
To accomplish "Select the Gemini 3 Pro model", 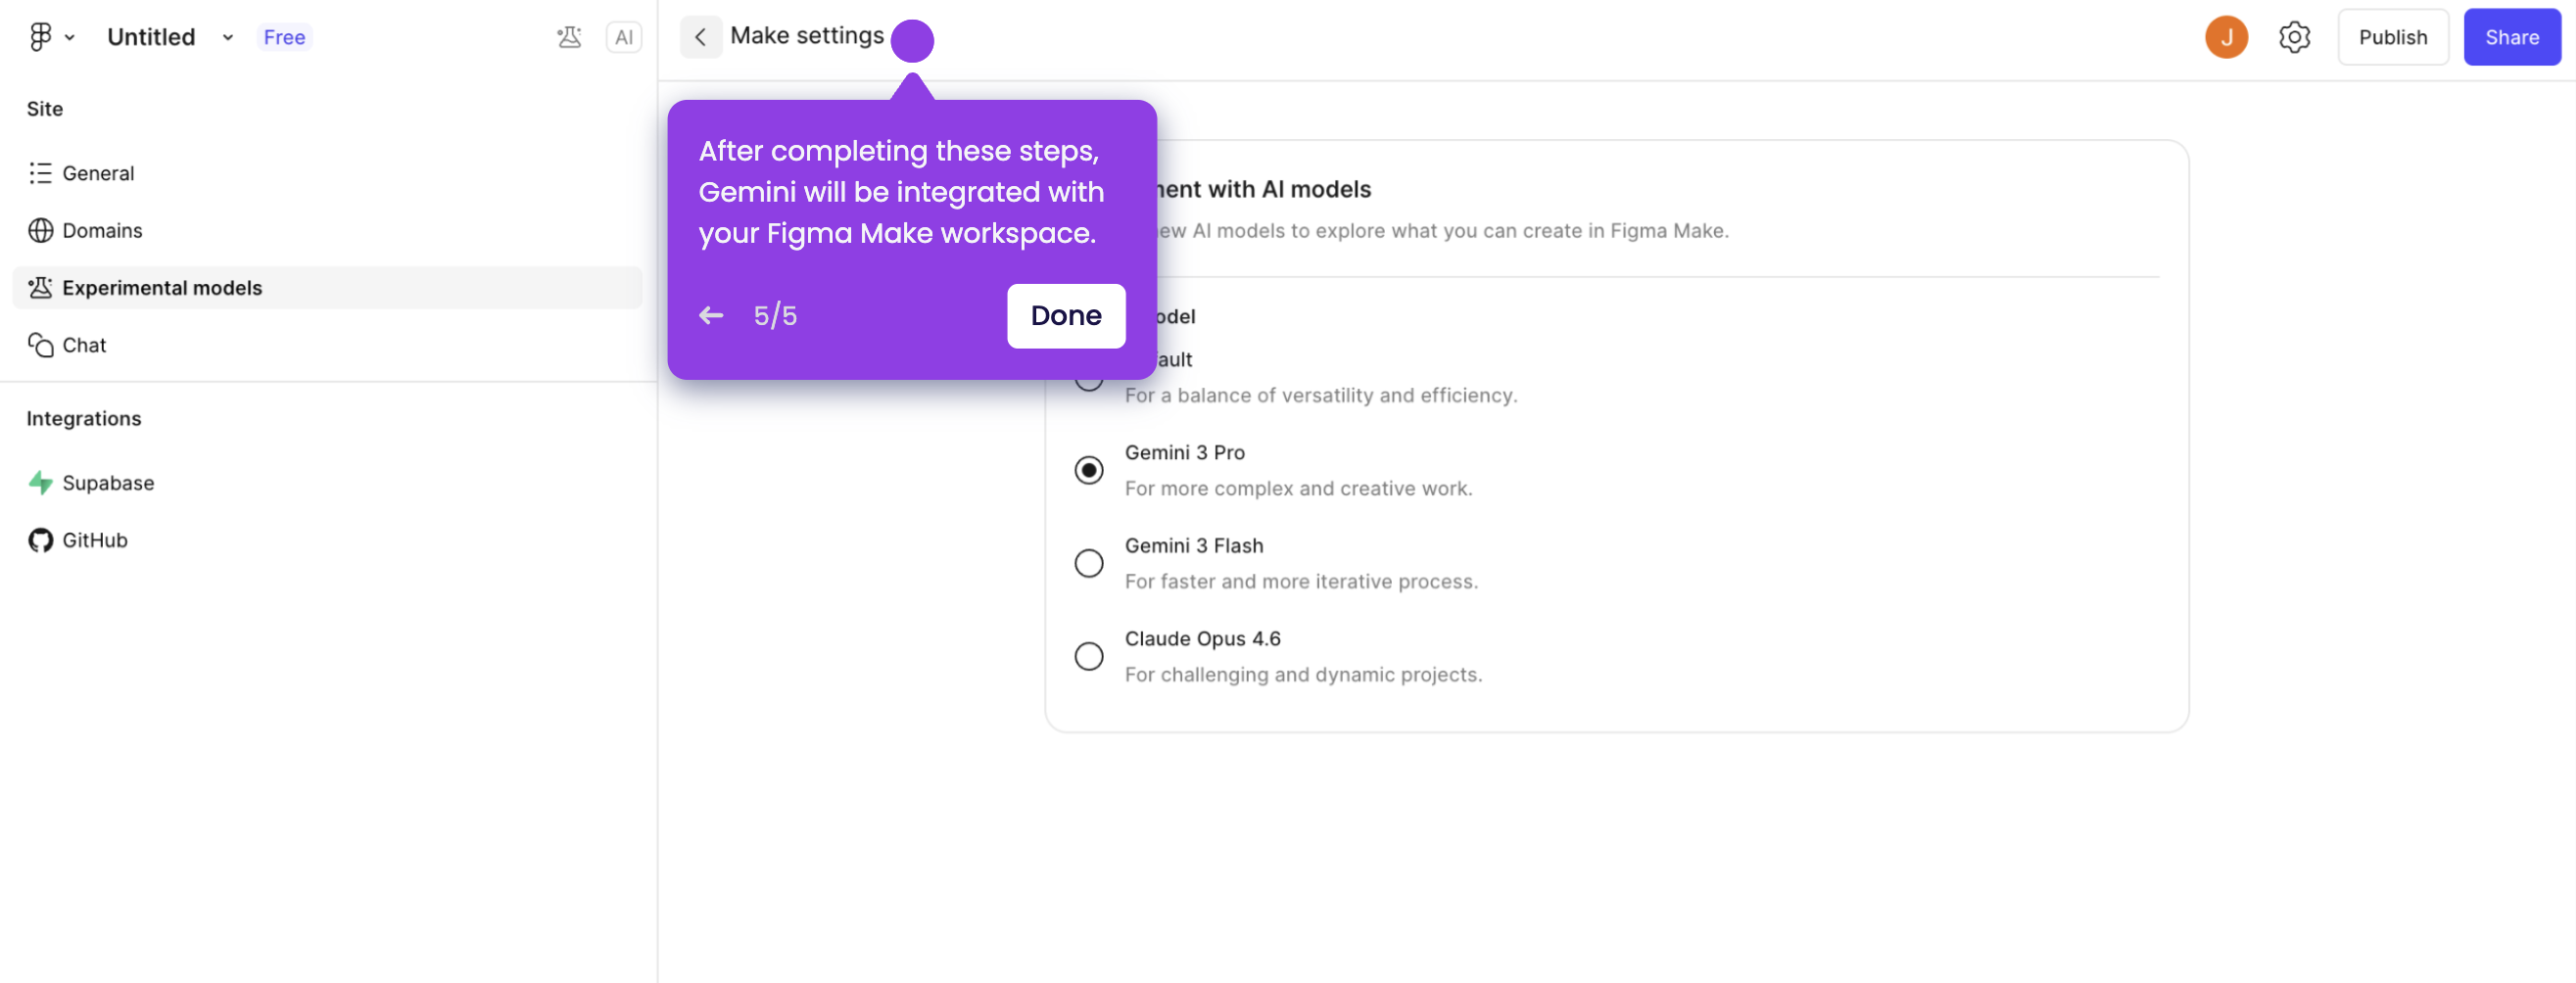I will coord(1089,470).
